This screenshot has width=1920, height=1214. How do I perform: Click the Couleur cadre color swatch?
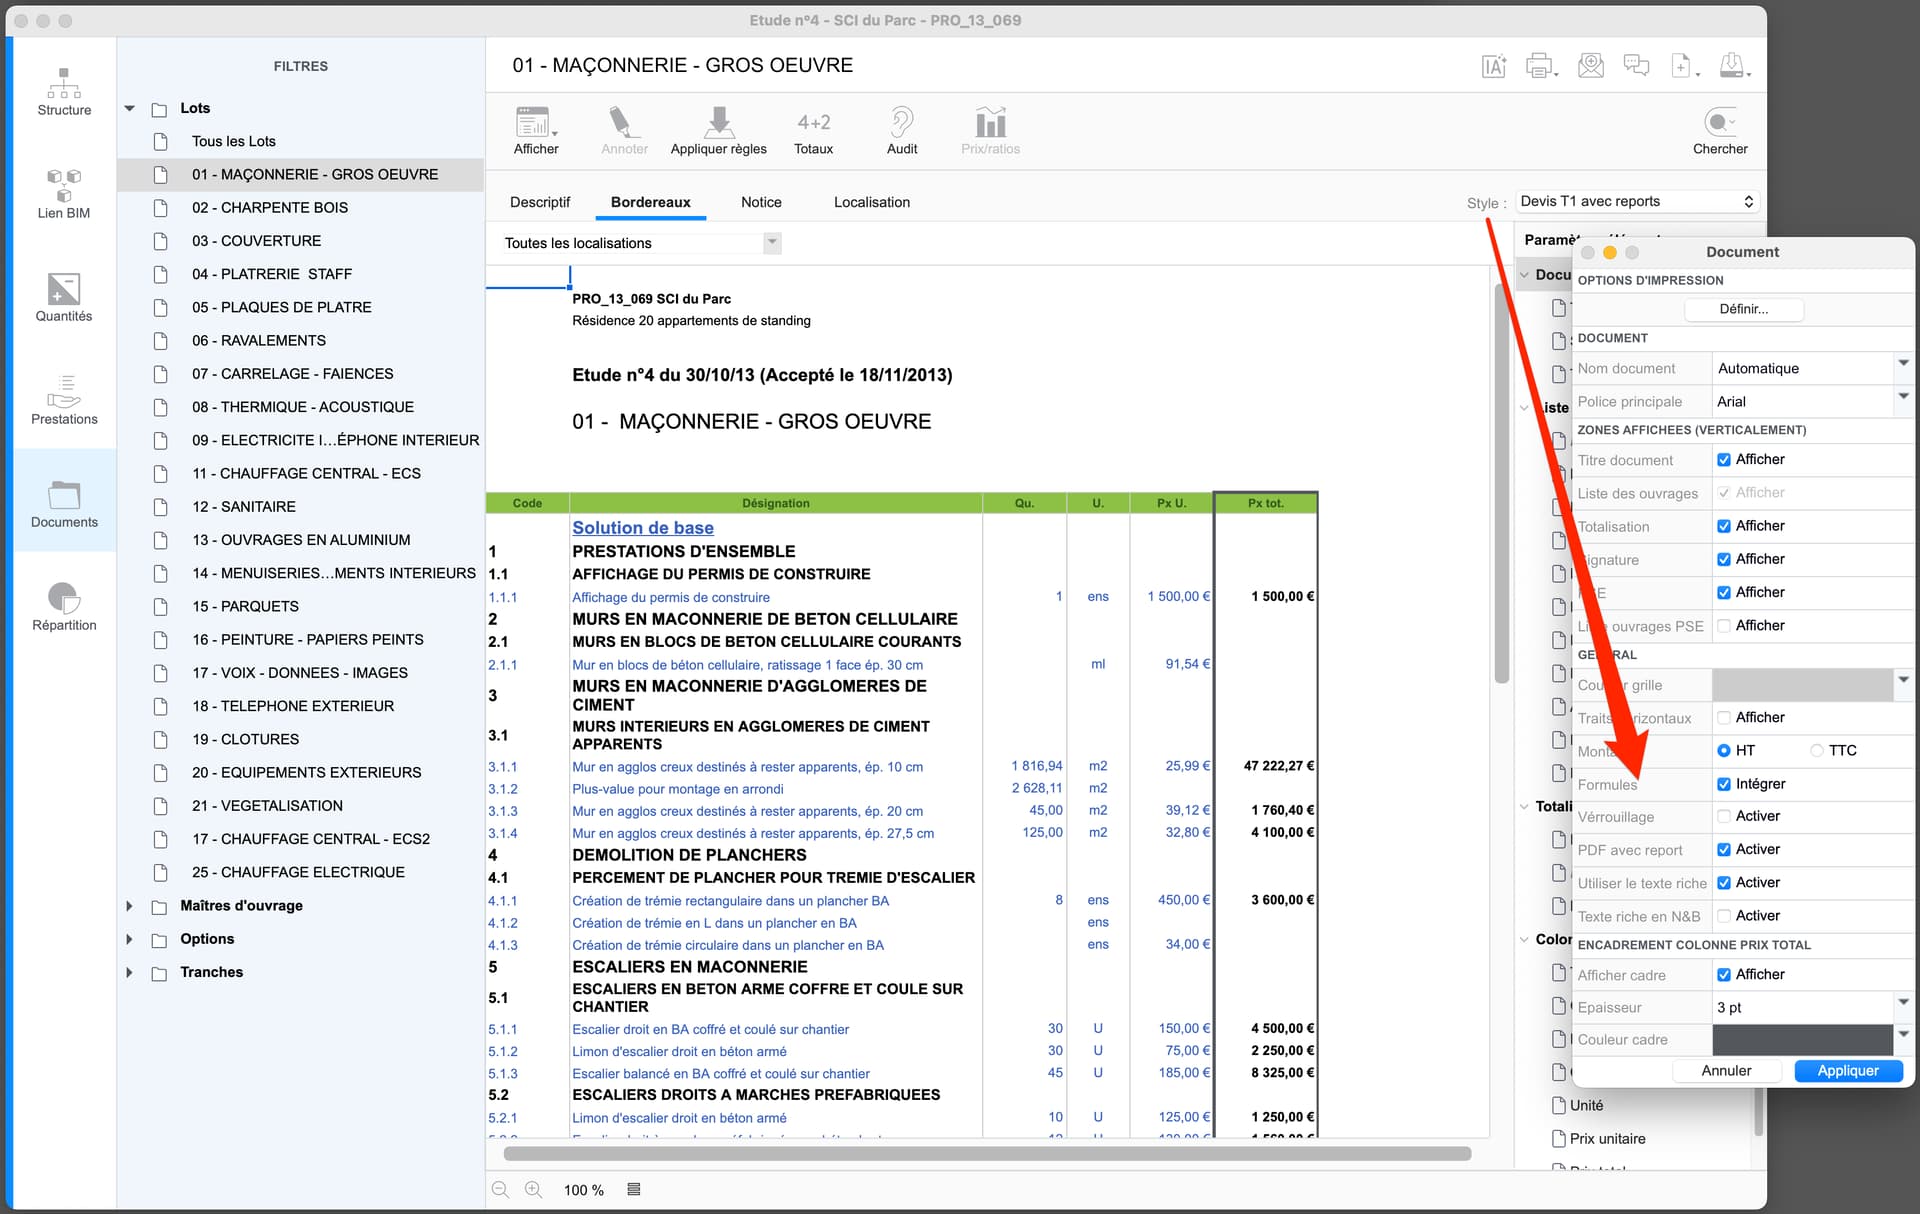(1802, 1040)
